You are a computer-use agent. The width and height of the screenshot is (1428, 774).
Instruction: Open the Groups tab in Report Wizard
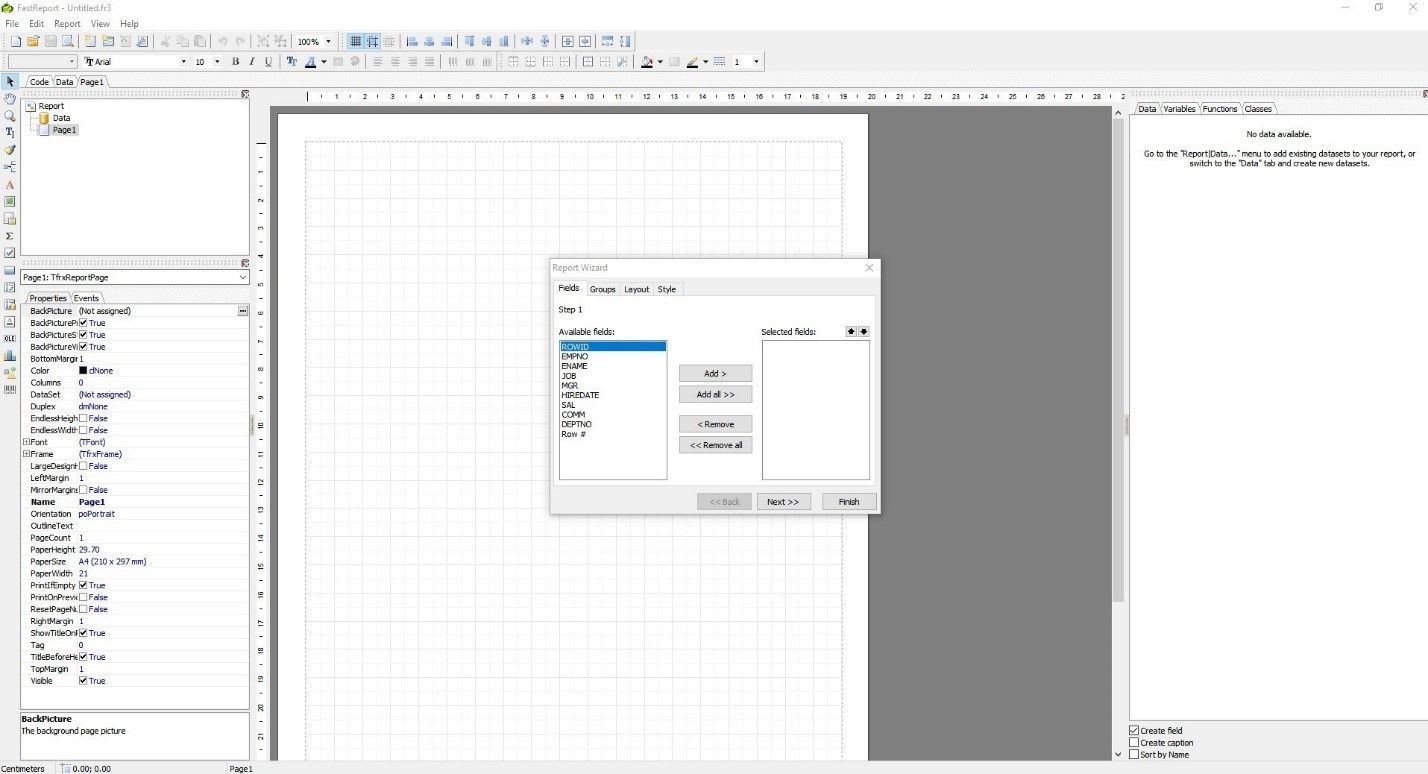coord(602,289)
